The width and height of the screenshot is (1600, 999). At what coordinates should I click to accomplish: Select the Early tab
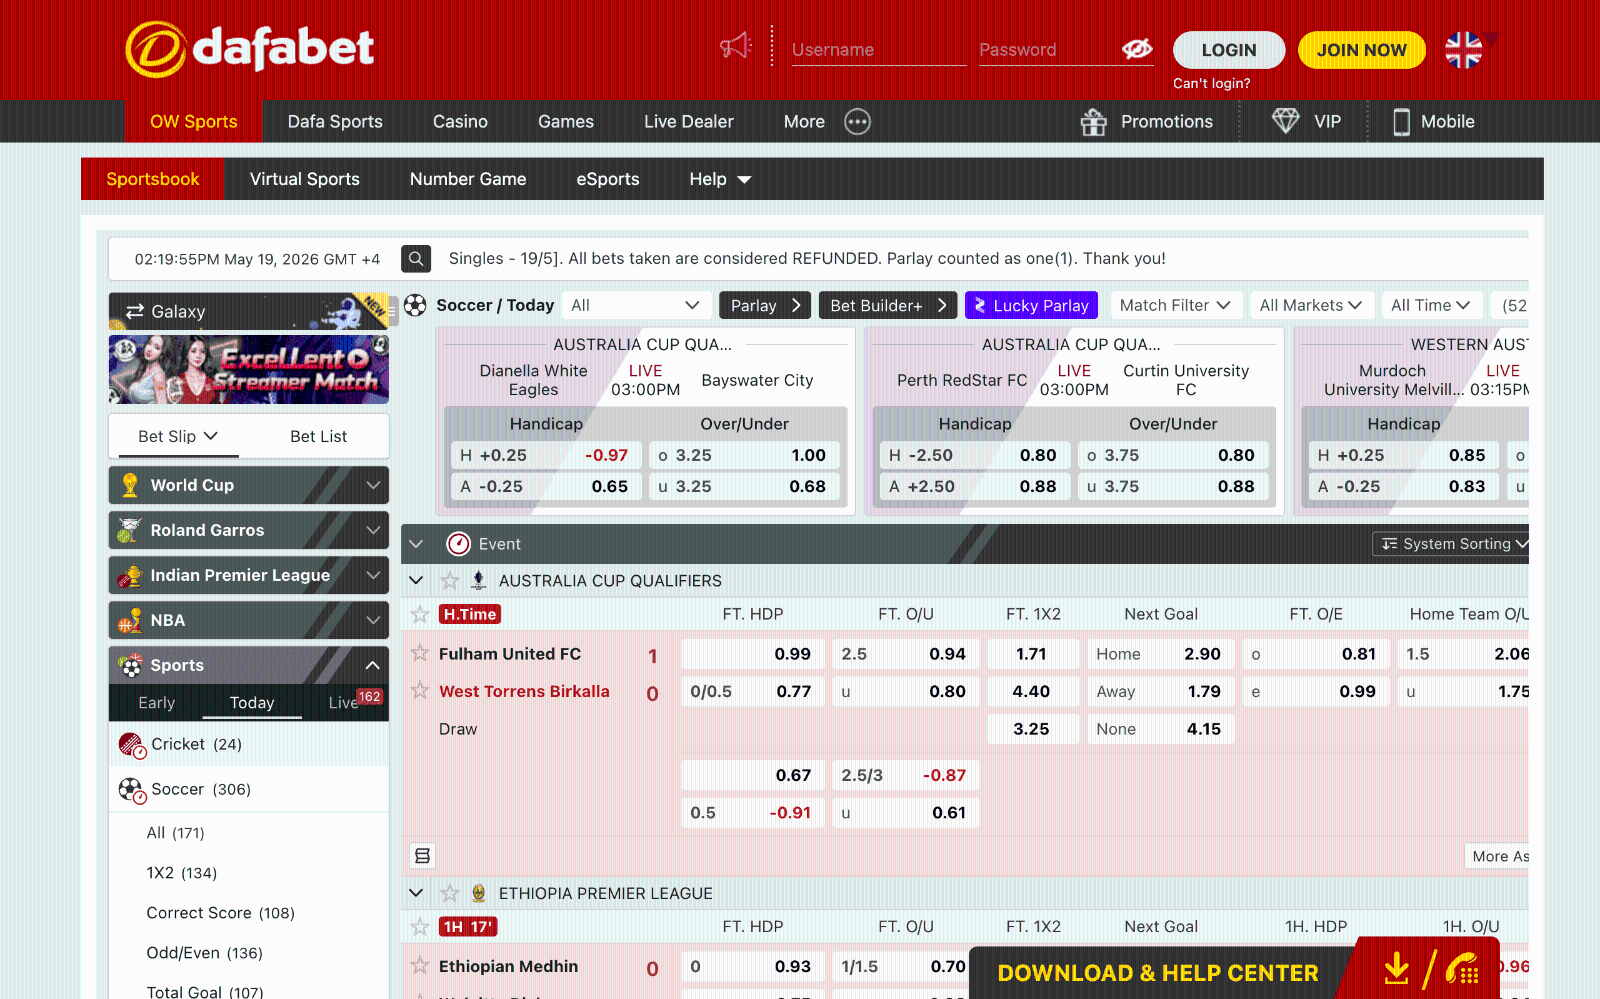[157, 703]
